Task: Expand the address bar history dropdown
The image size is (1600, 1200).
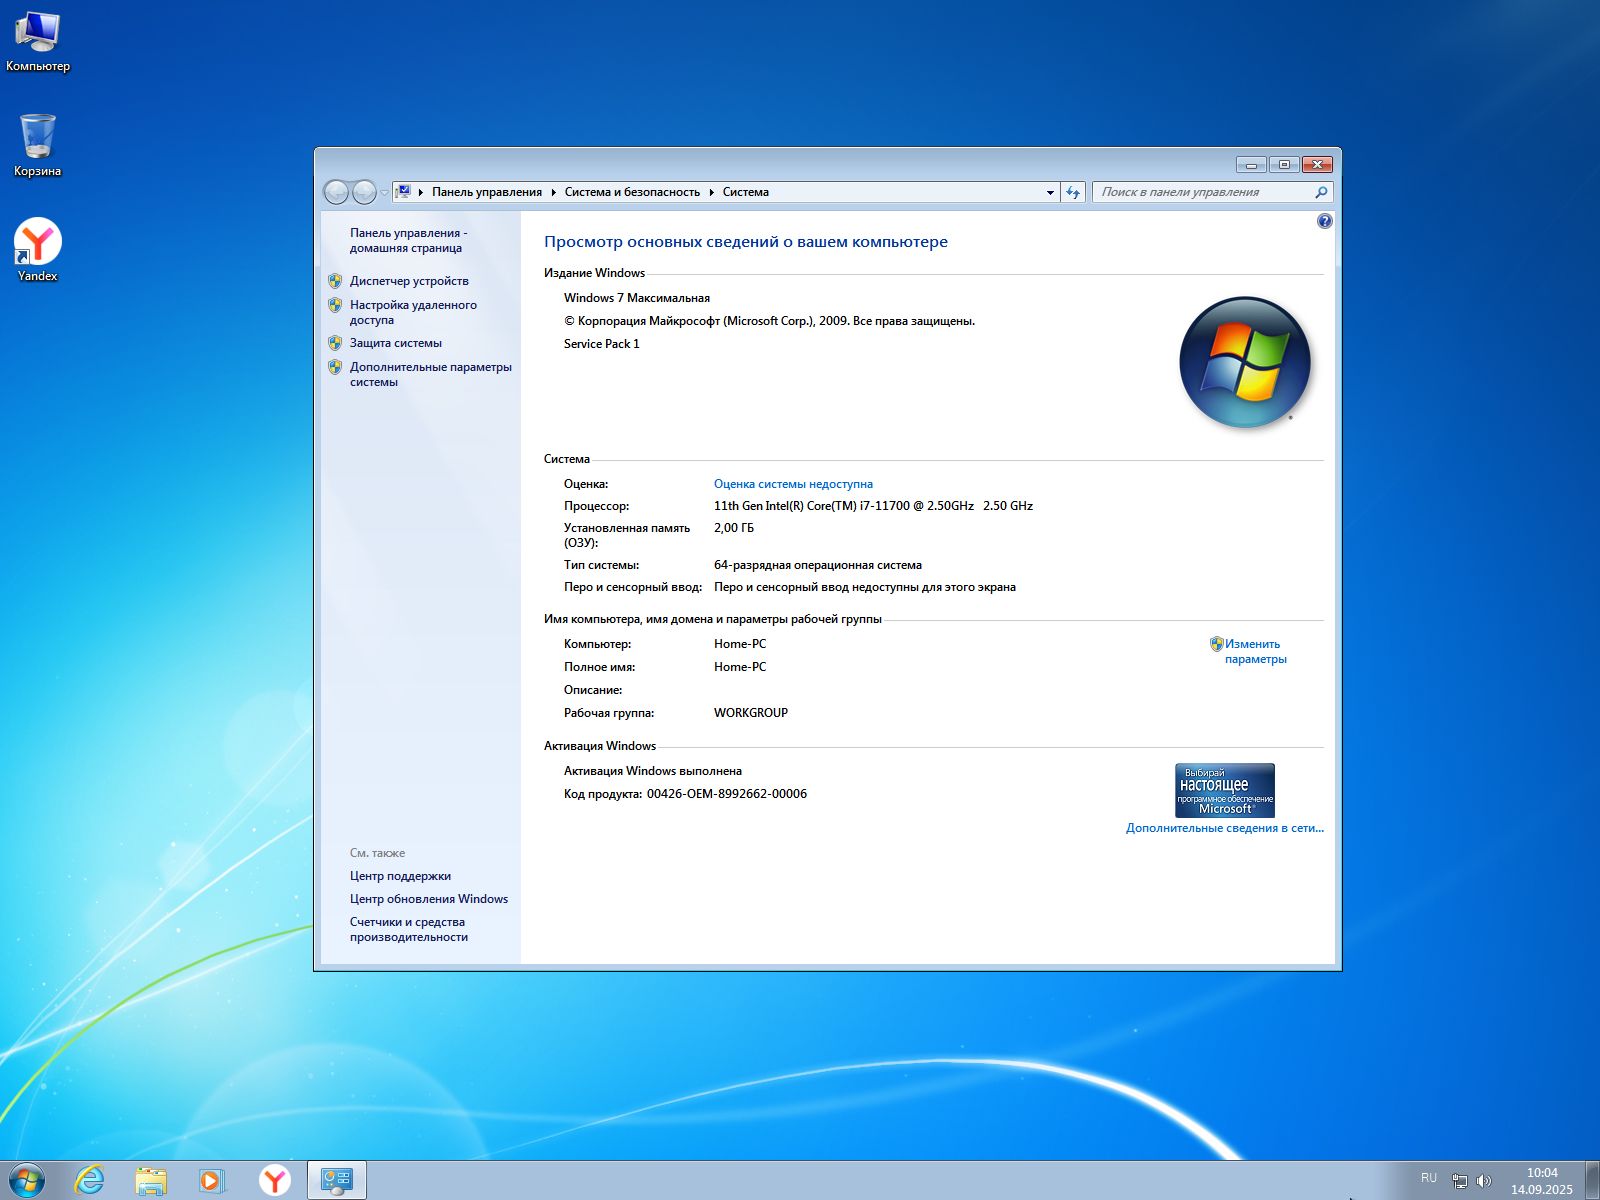Action: [1050, 192]
